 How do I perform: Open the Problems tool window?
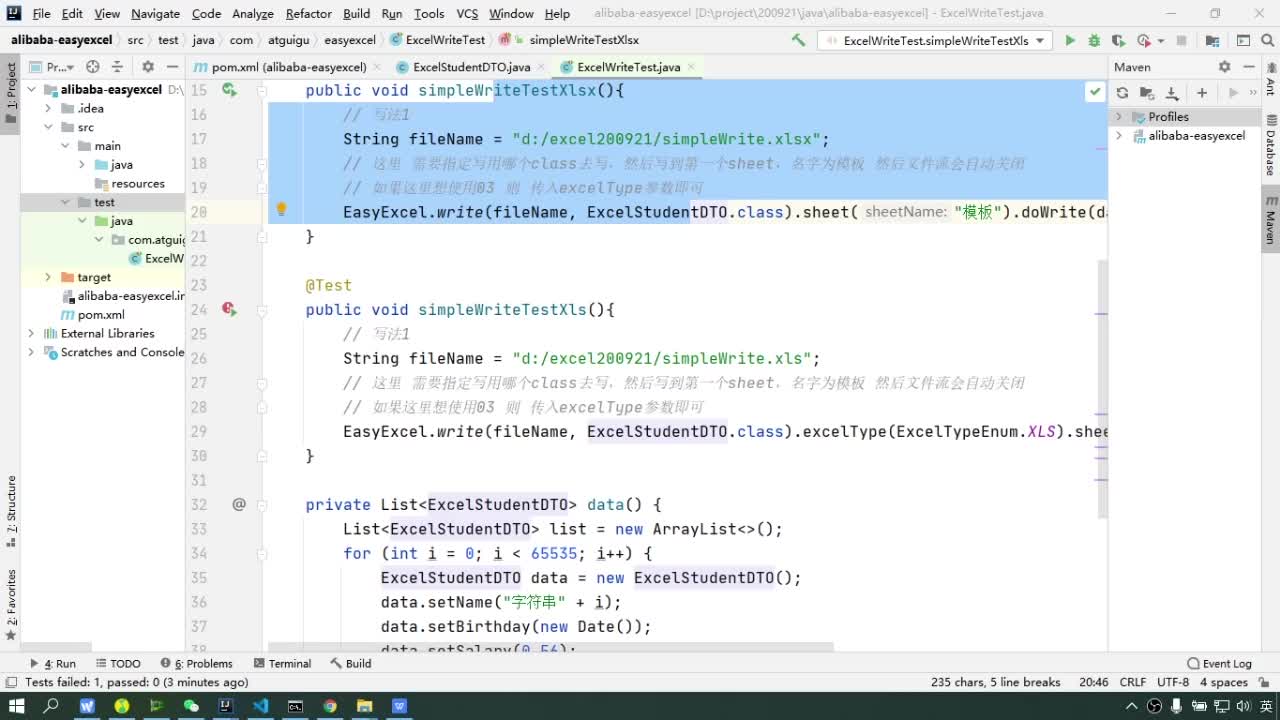[x=196, y=663]
